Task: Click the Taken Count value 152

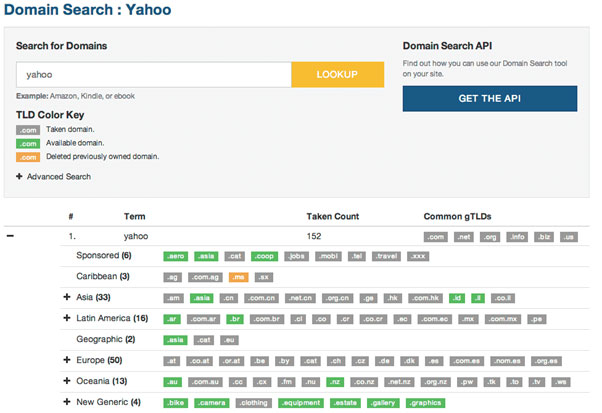Action: 314,236
